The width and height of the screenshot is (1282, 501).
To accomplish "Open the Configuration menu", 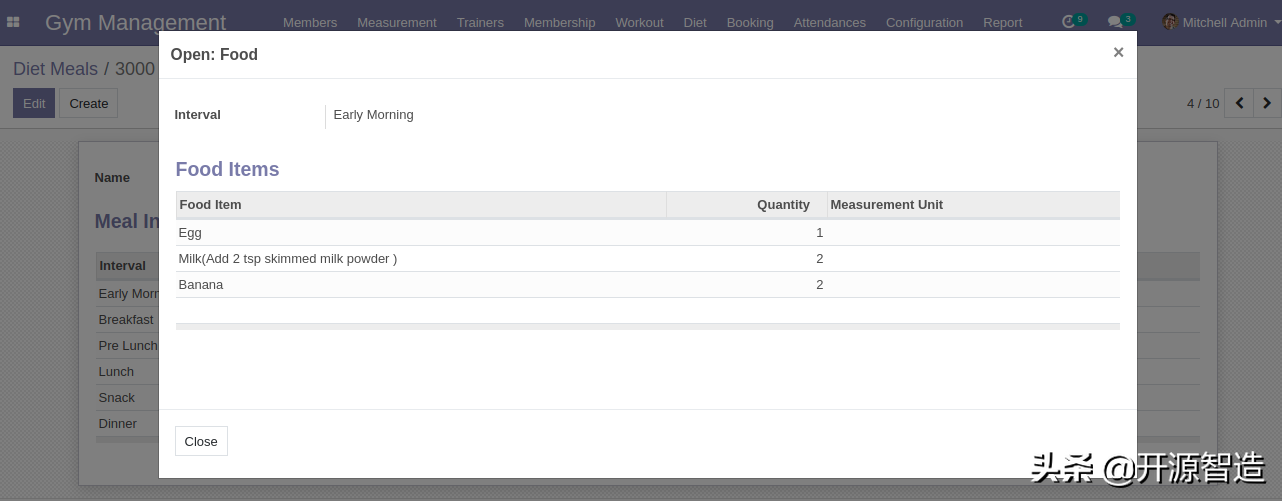I will click(x=924, y=22).
